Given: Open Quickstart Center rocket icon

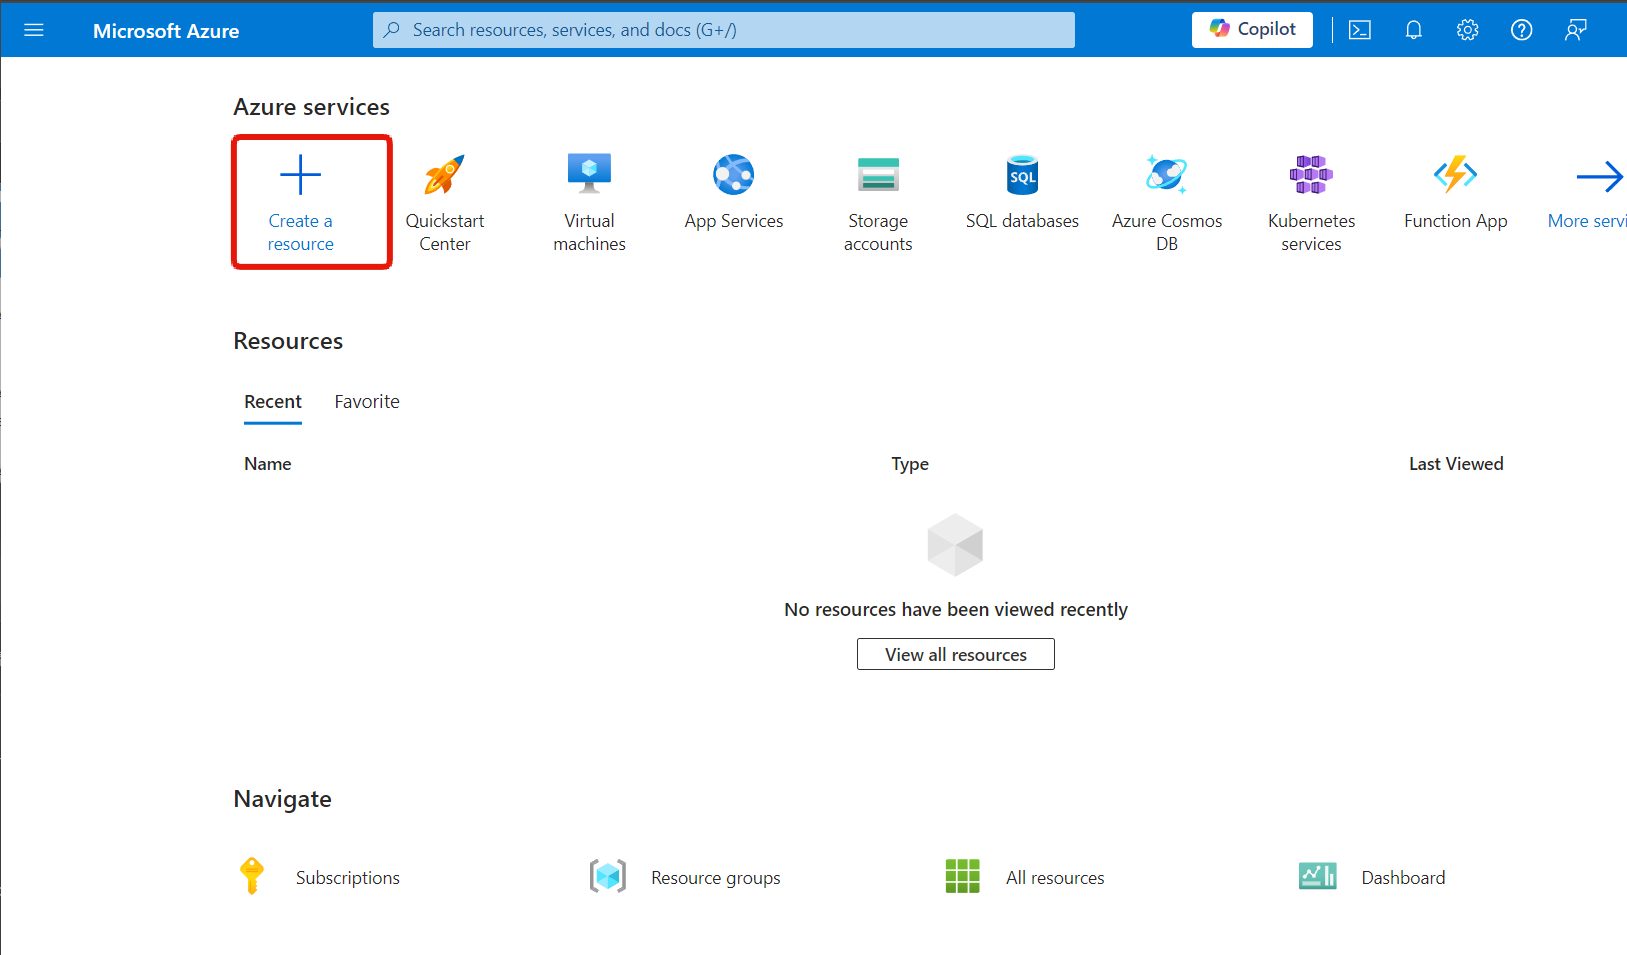Looking at the screenshot, I should tap(444, 175).
